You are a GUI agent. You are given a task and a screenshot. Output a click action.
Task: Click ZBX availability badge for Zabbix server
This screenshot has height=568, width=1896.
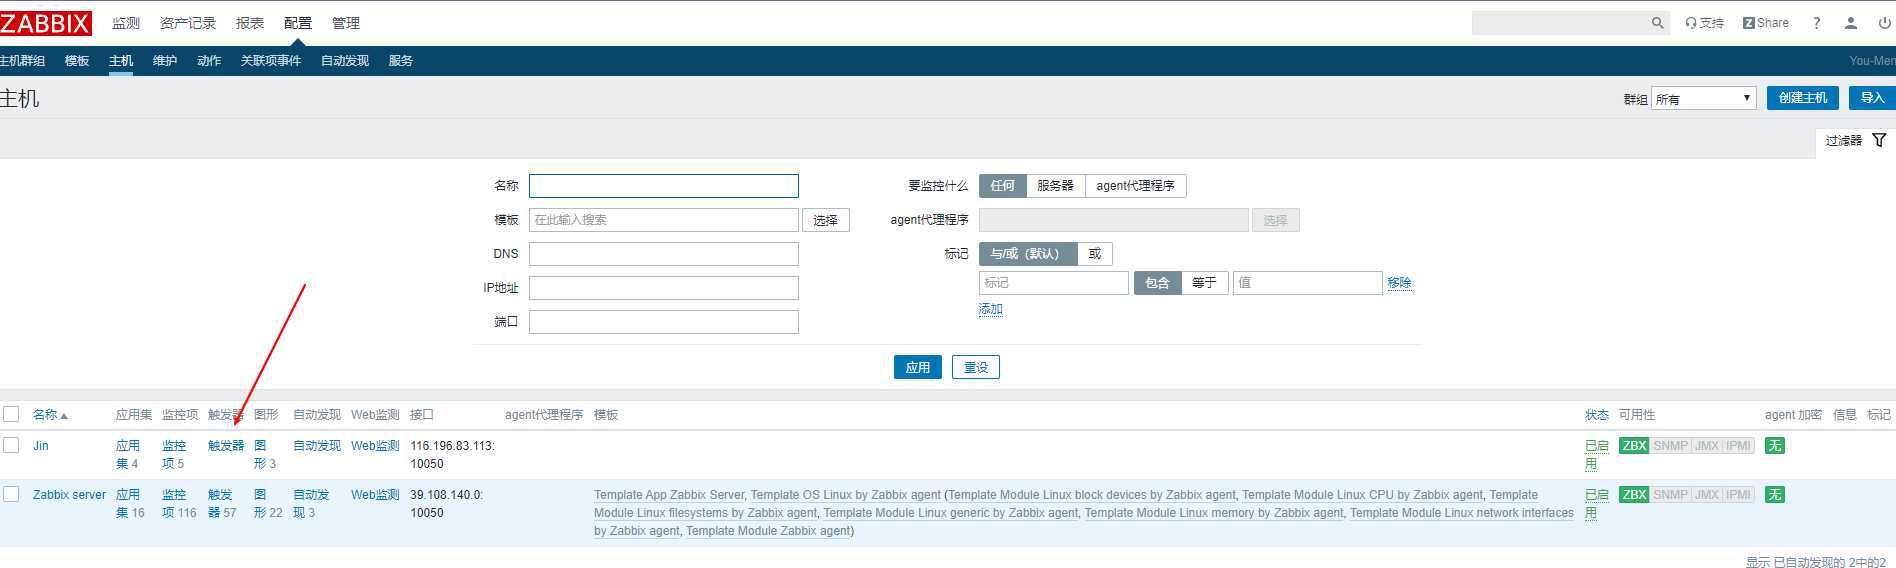[x=1634, y=495]
